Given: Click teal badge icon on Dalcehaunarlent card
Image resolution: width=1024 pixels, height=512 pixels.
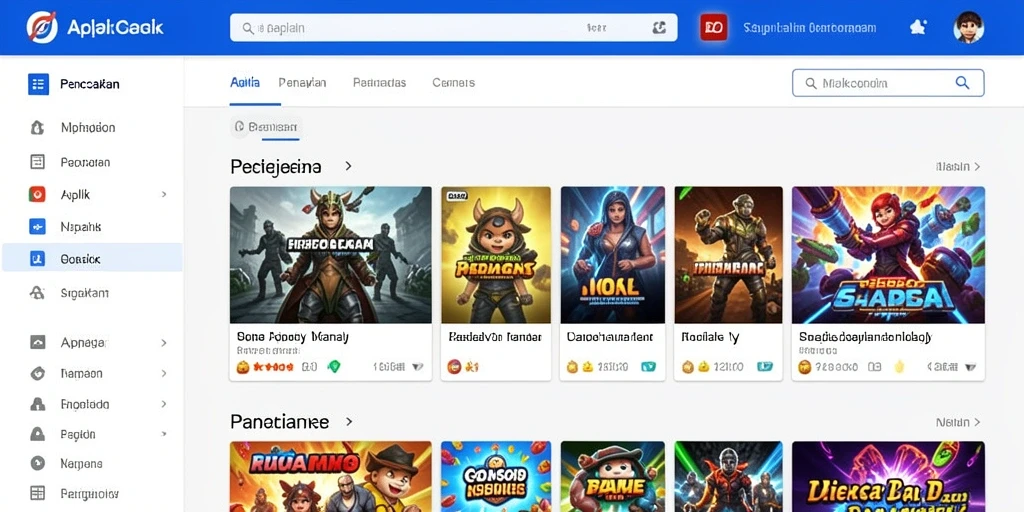Looking at the screenshot, I should [x=648, y=367].
